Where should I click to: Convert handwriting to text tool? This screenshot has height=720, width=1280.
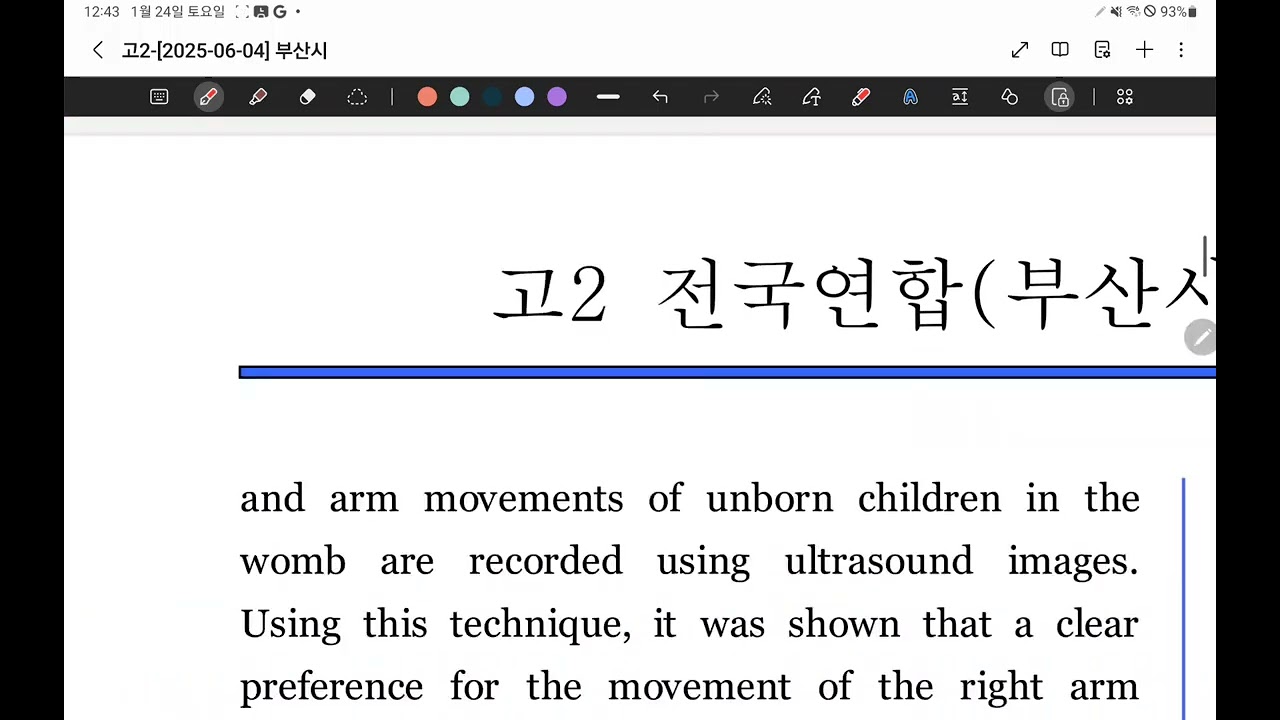811,97
